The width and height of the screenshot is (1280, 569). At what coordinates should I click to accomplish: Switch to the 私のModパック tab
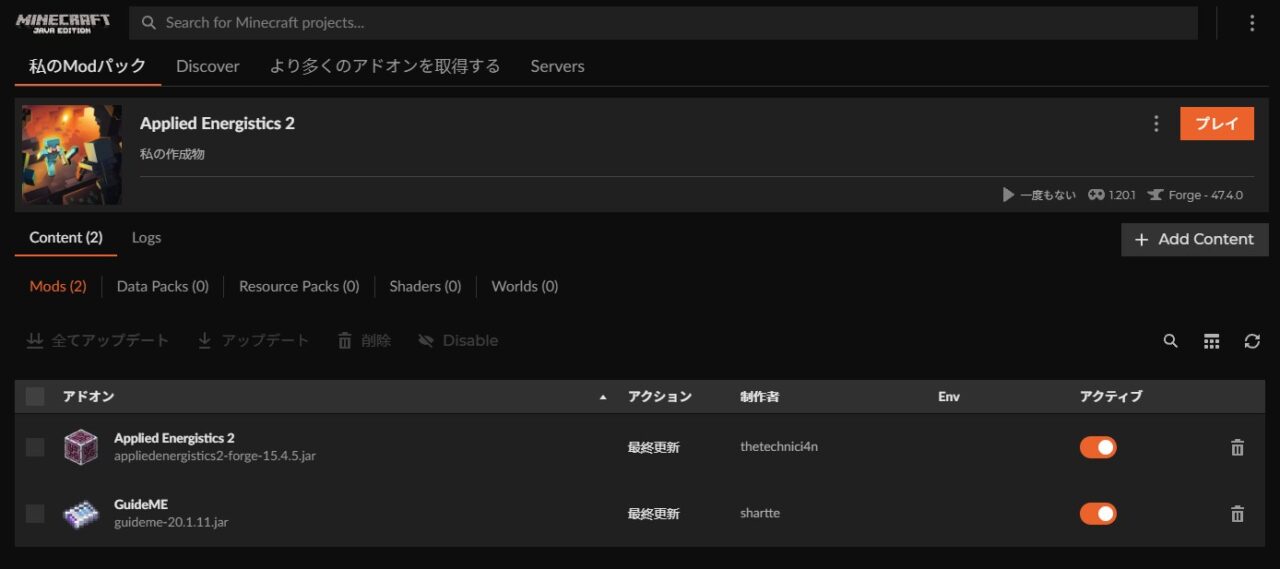coord(88,66)
